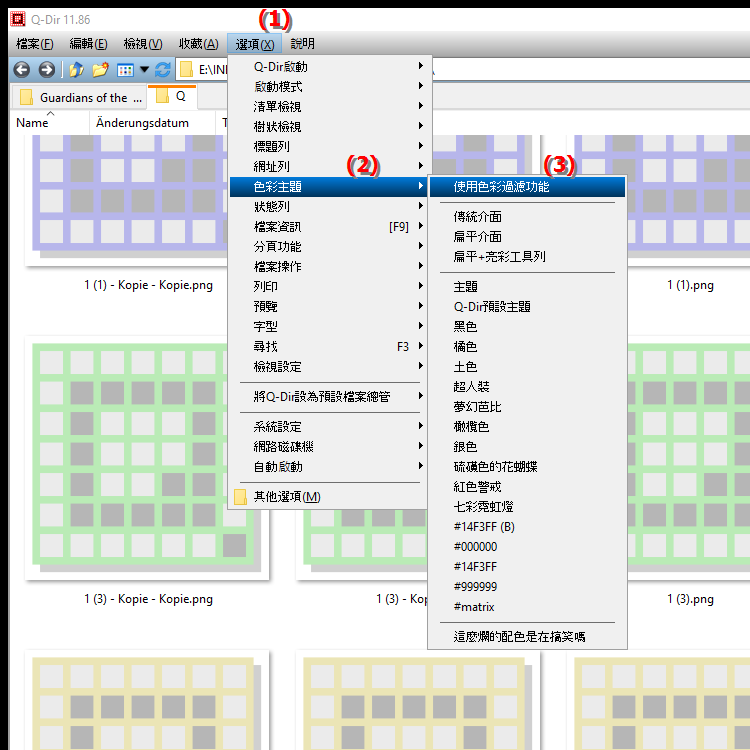Switch to the Q folder tab

[172, 97]
